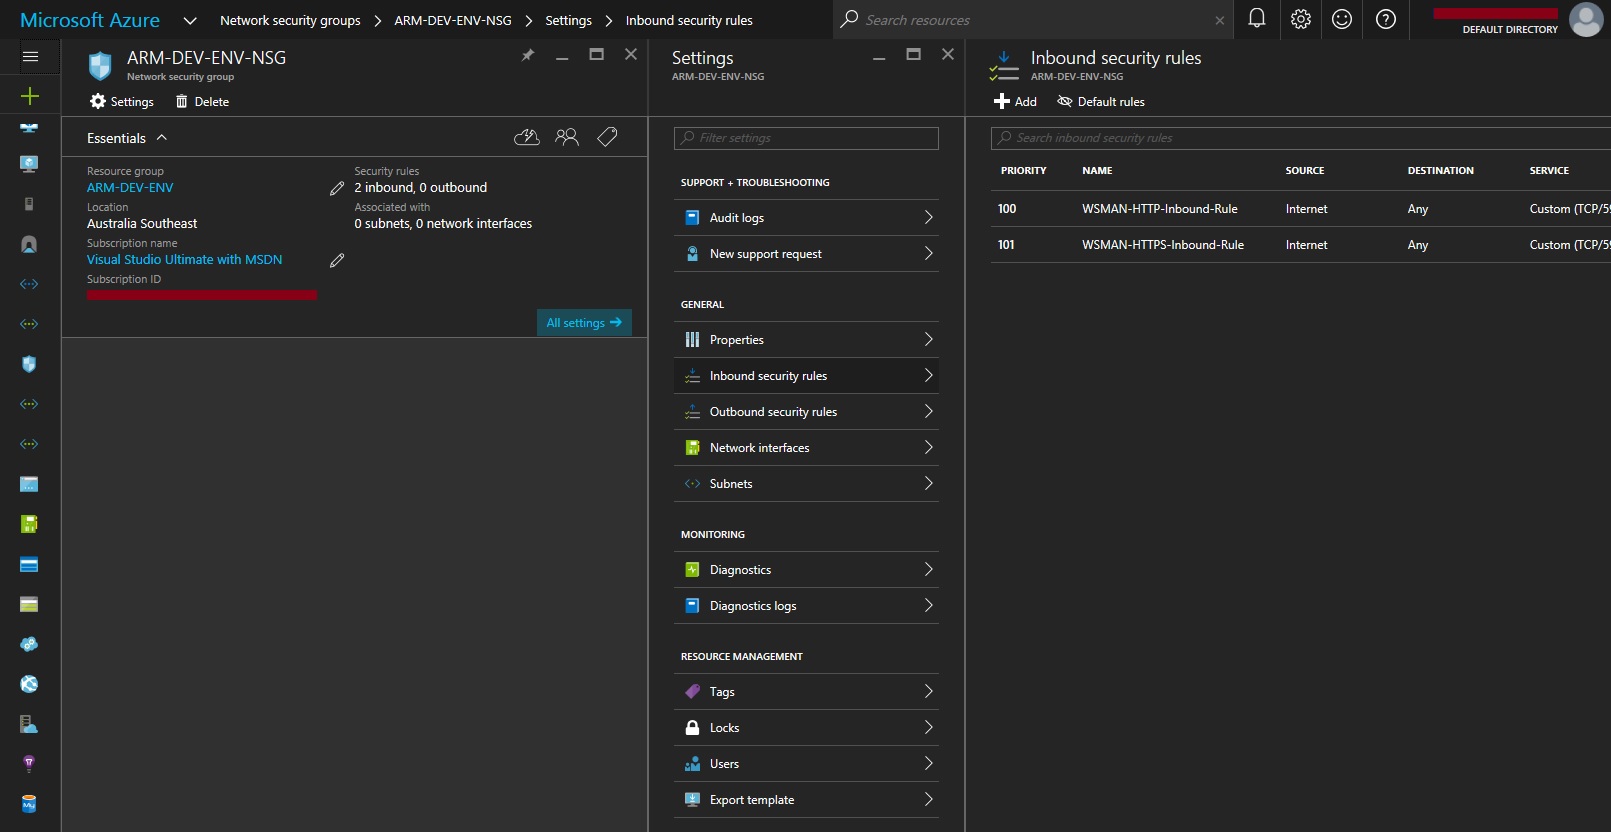Viewport: 1611px width, 832px height.
Task: Click the green storage icon in left sidebar
Action: (x=29, y=524)
